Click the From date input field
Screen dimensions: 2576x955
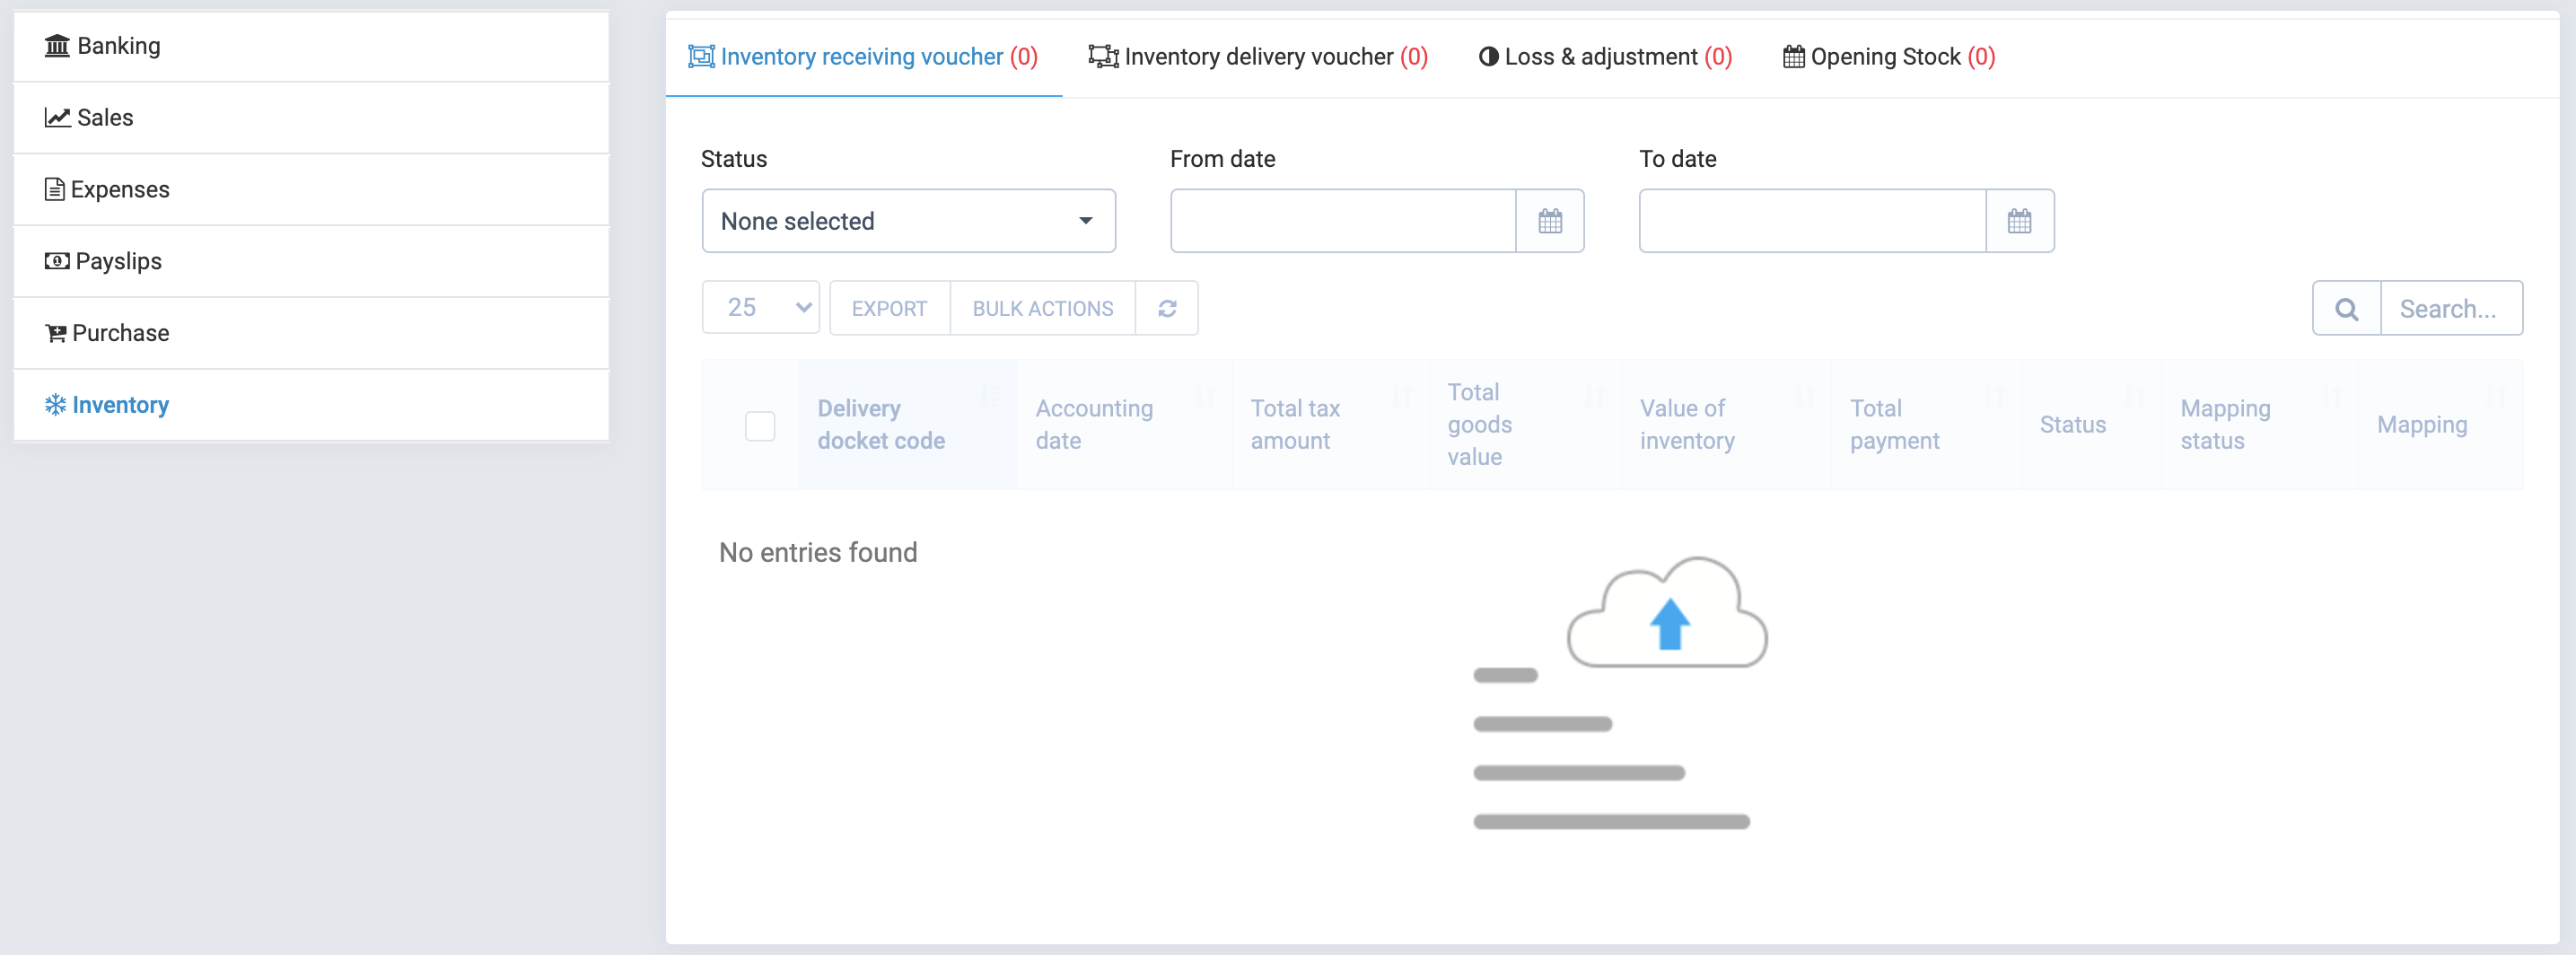[x=1343, y=221]
